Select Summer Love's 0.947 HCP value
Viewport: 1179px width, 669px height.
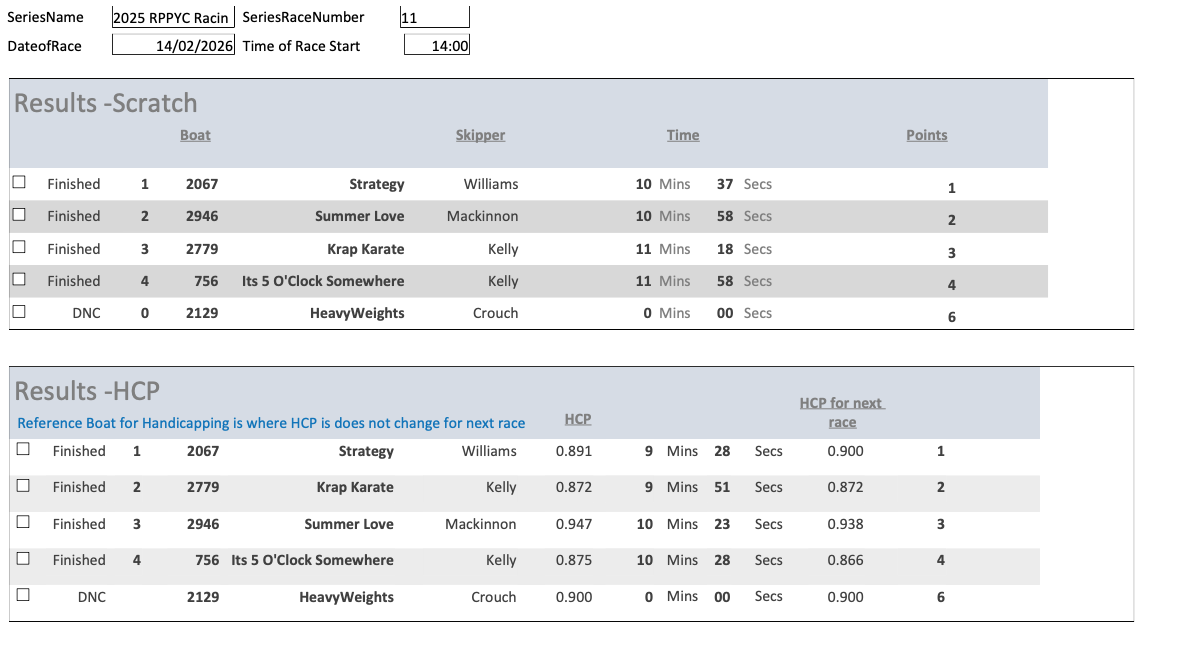click(x=574, y=524)
